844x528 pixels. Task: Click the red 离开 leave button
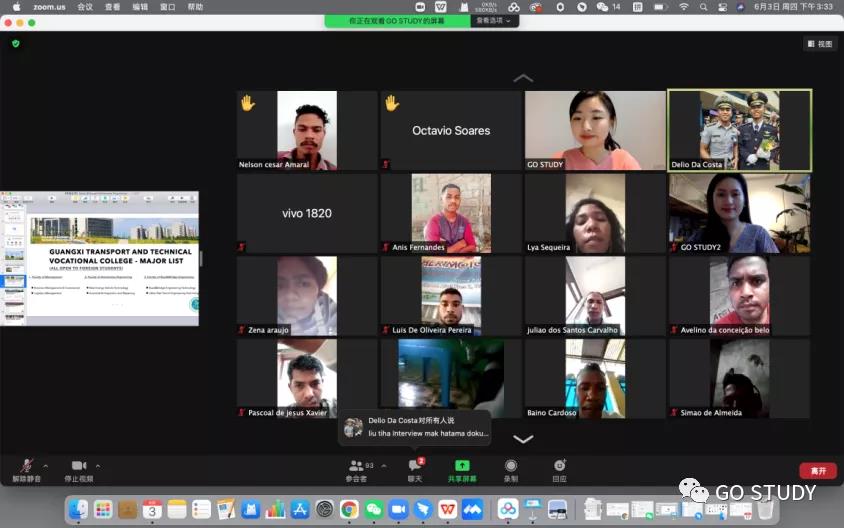point(818,471)
